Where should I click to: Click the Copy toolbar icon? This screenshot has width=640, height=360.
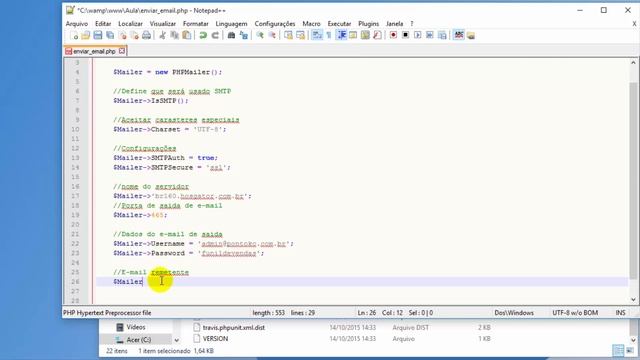[x=174, y=36]
